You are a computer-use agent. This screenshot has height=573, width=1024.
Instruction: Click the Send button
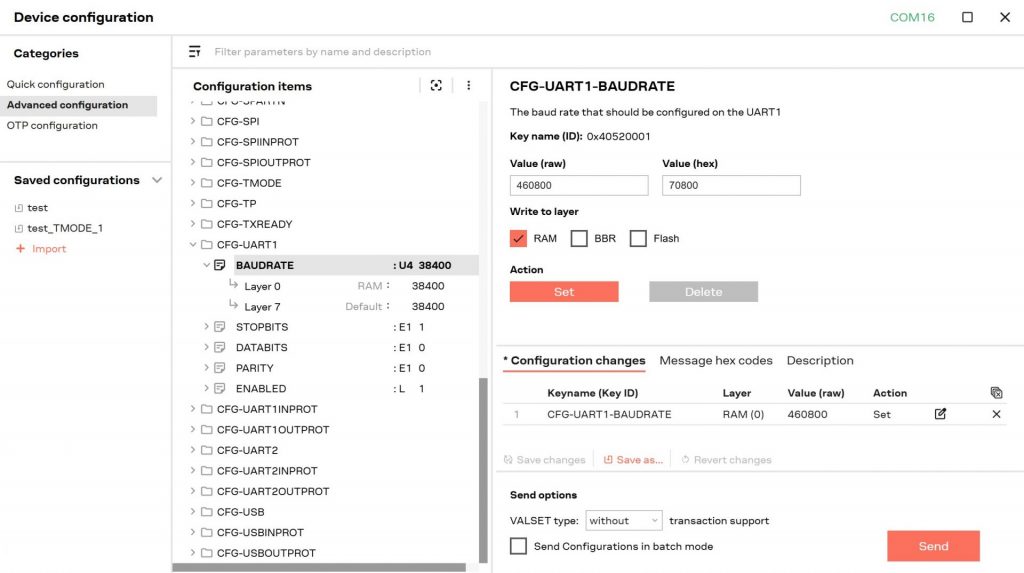[x=932, y=546]
